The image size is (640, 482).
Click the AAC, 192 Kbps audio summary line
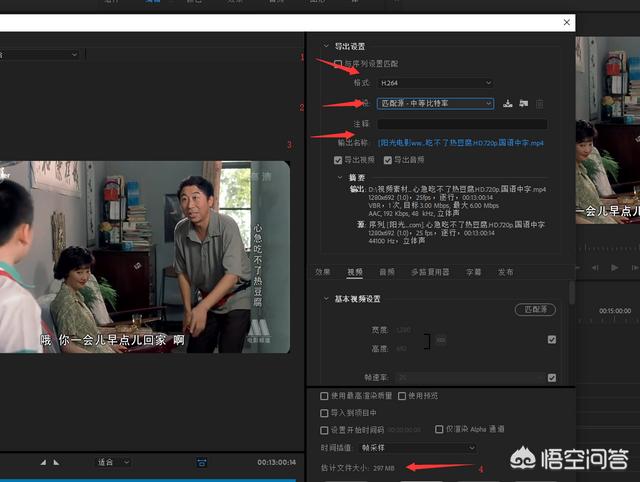414,213
